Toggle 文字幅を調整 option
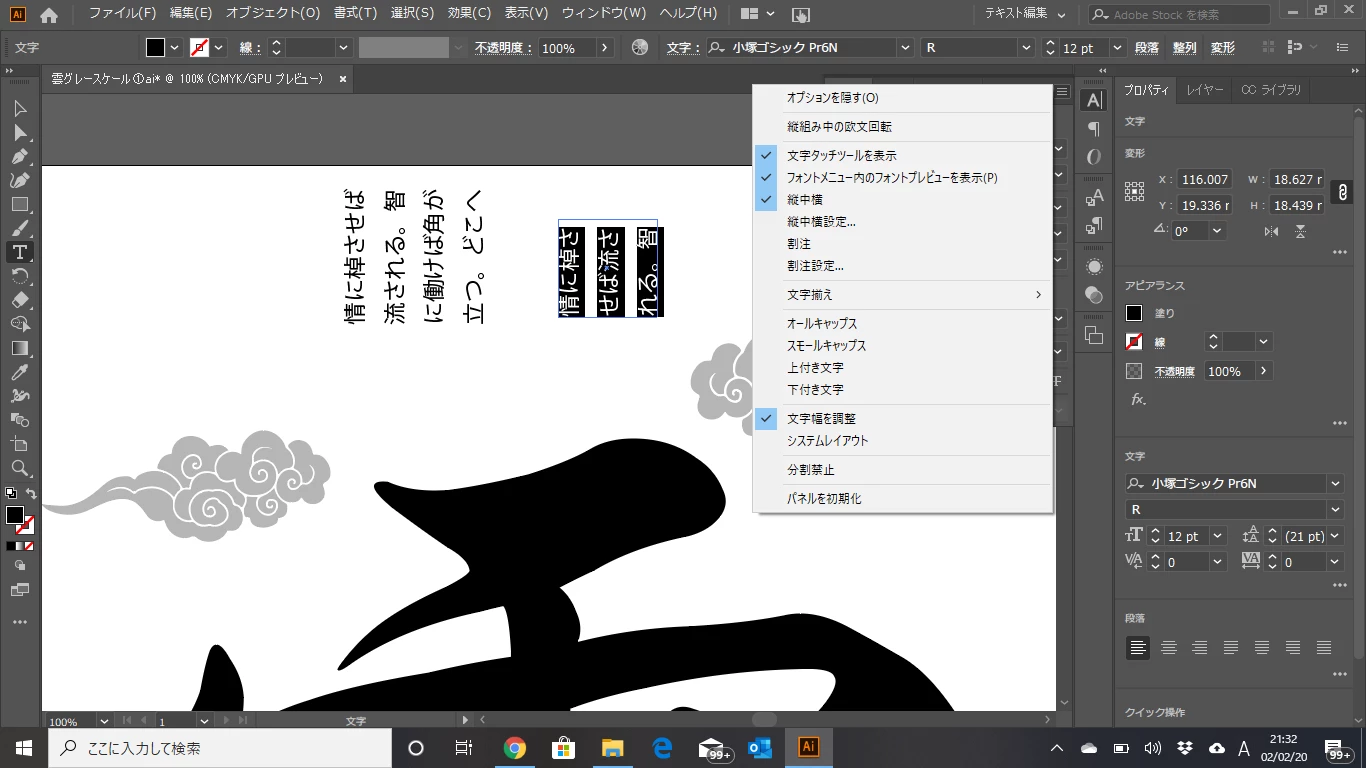The image size is (1366, 768). pyautogui.click(x=821, y=419)
